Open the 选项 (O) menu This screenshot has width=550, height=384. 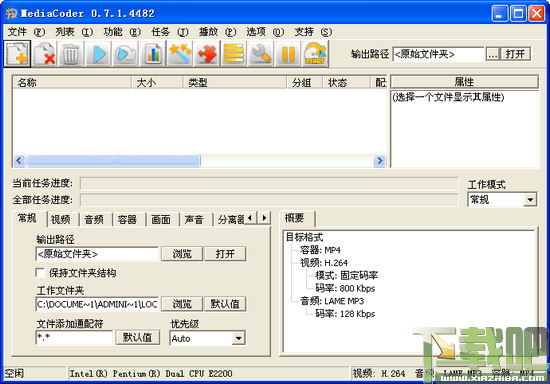(x=265, y=32)
